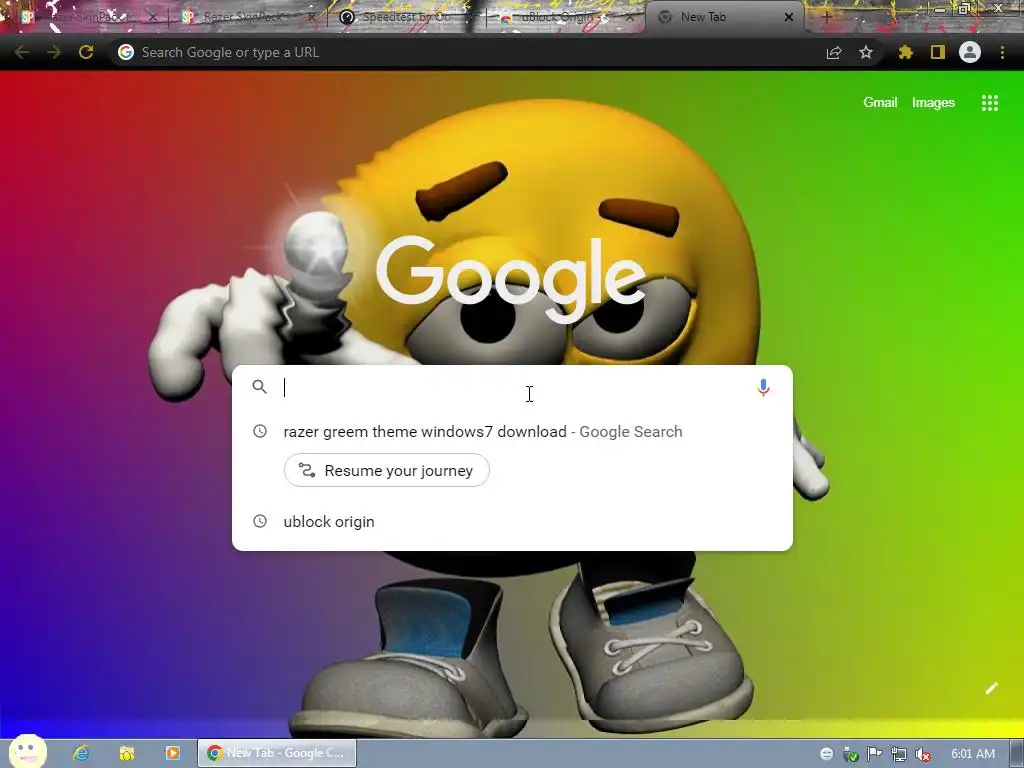
Task: Open the clock showing 6:01 AM
Action: pyautogui.click(x=972, y=754)
